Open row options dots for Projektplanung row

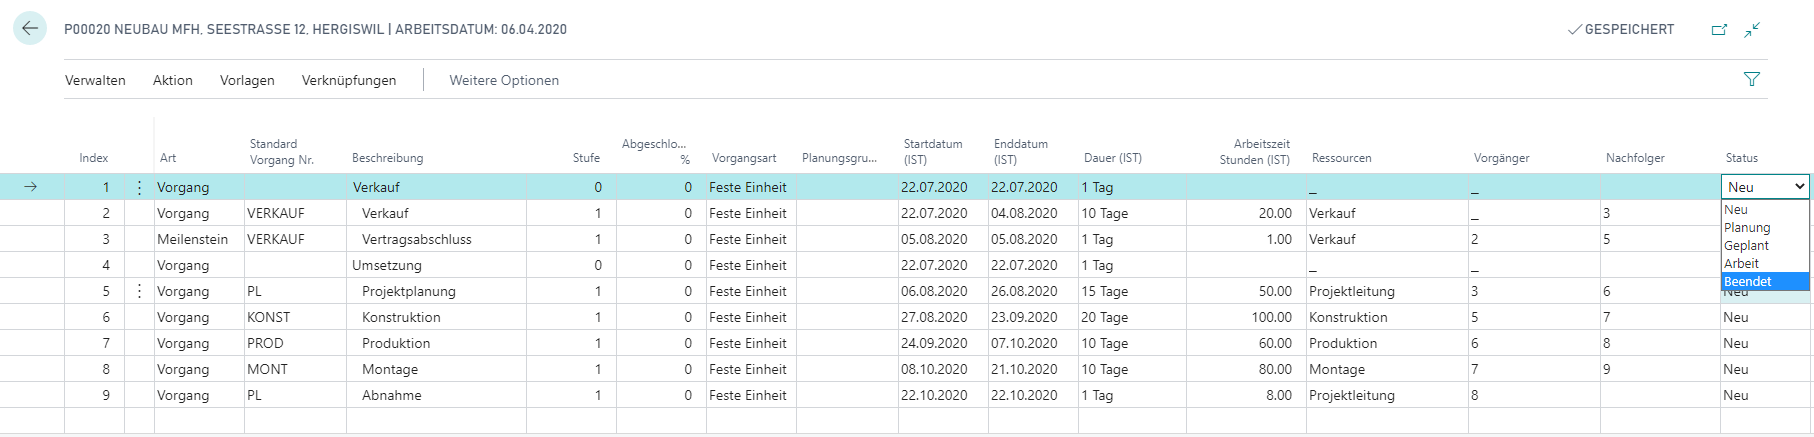[139, 291]
